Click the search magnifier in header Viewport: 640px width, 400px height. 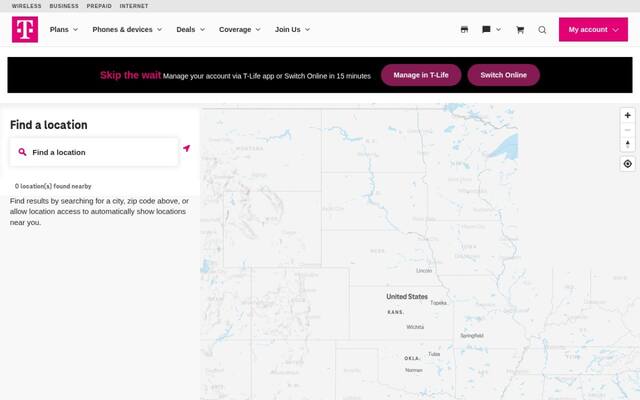coord(542,29)
